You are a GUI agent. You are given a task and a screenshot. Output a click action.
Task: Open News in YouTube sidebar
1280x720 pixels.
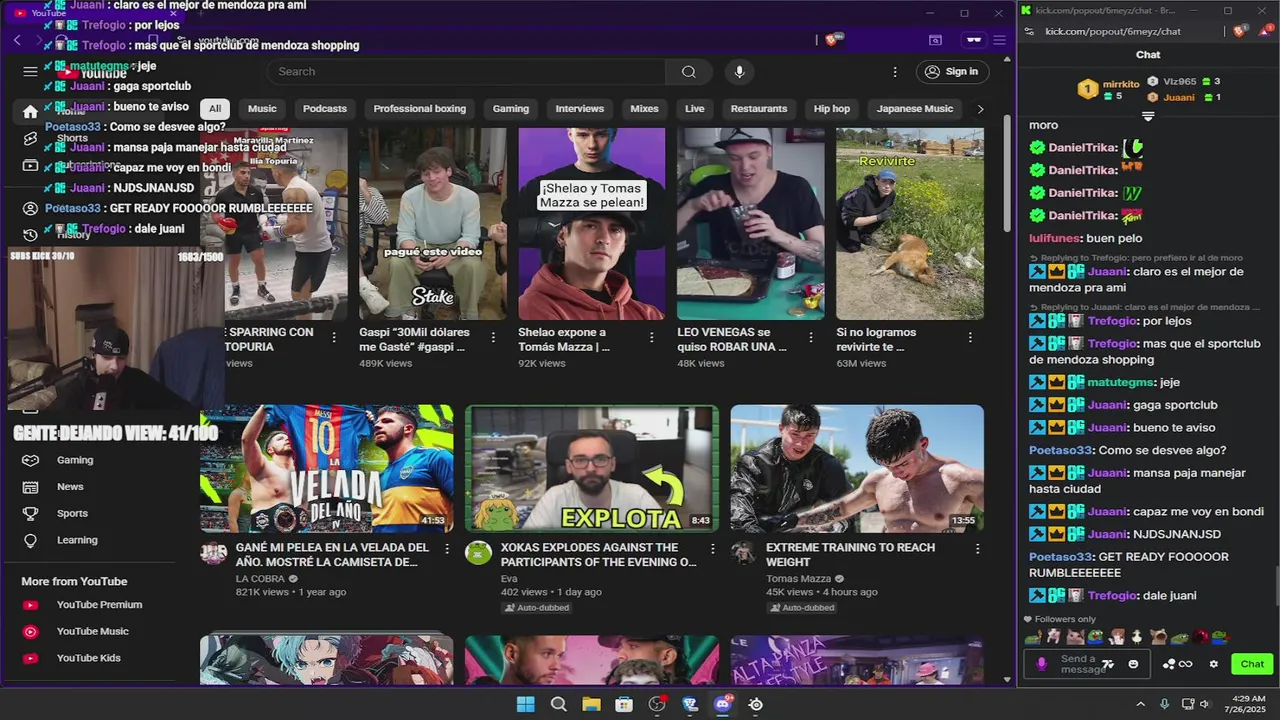tap(70, 487)
